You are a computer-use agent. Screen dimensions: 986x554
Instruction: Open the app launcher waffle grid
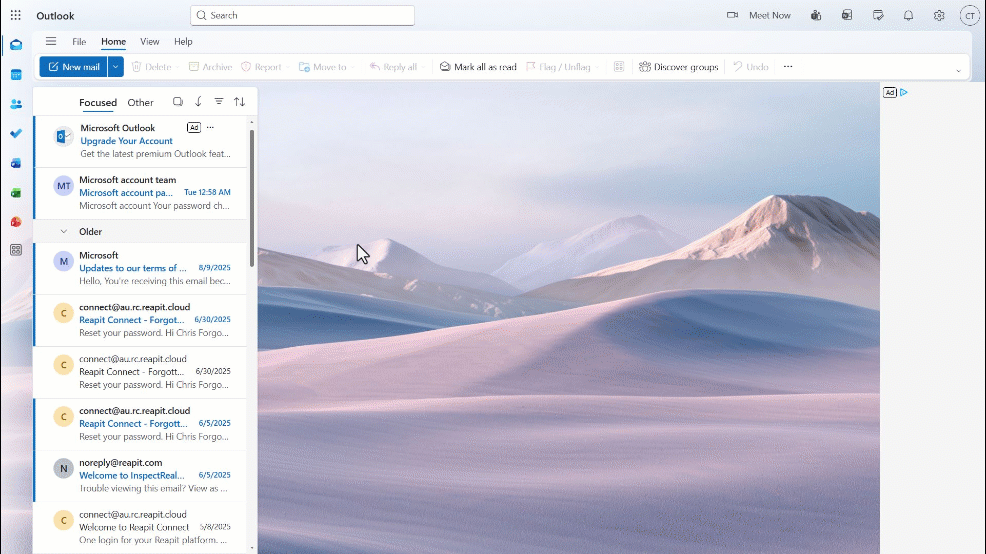click(16, 15)
